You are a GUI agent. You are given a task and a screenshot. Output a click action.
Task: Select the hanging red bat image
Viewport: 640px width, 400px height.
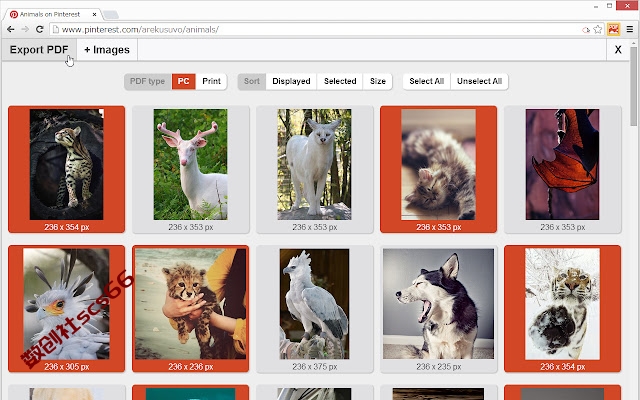tap(562, 169)
